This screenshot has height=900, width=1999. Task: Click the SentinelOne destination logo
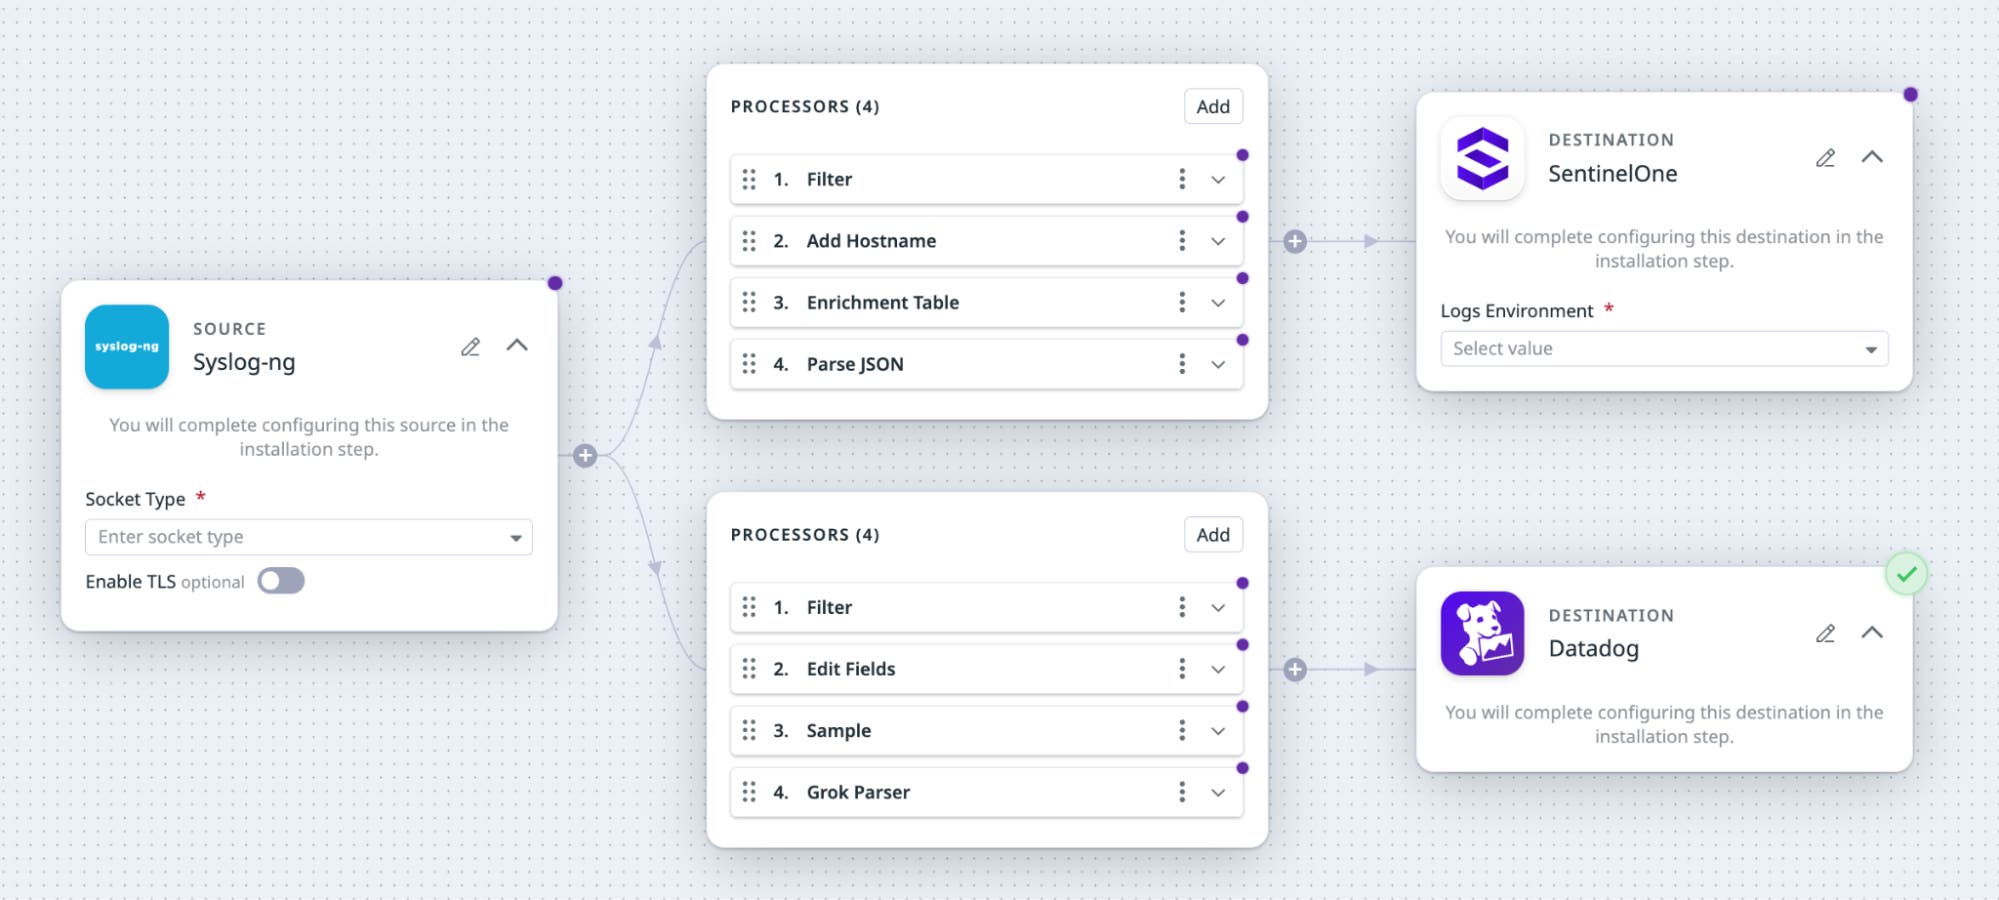coord(1482,157)
